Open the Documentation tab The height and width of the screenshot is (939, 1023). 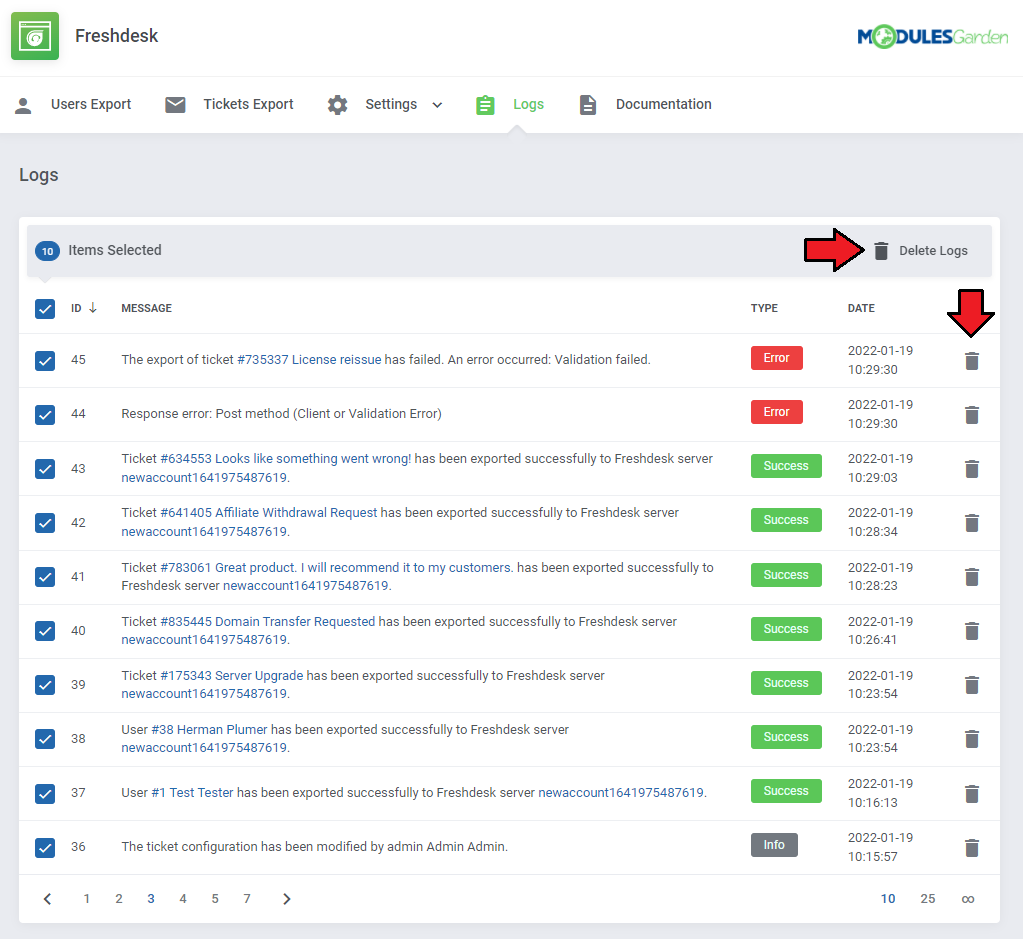664,104
